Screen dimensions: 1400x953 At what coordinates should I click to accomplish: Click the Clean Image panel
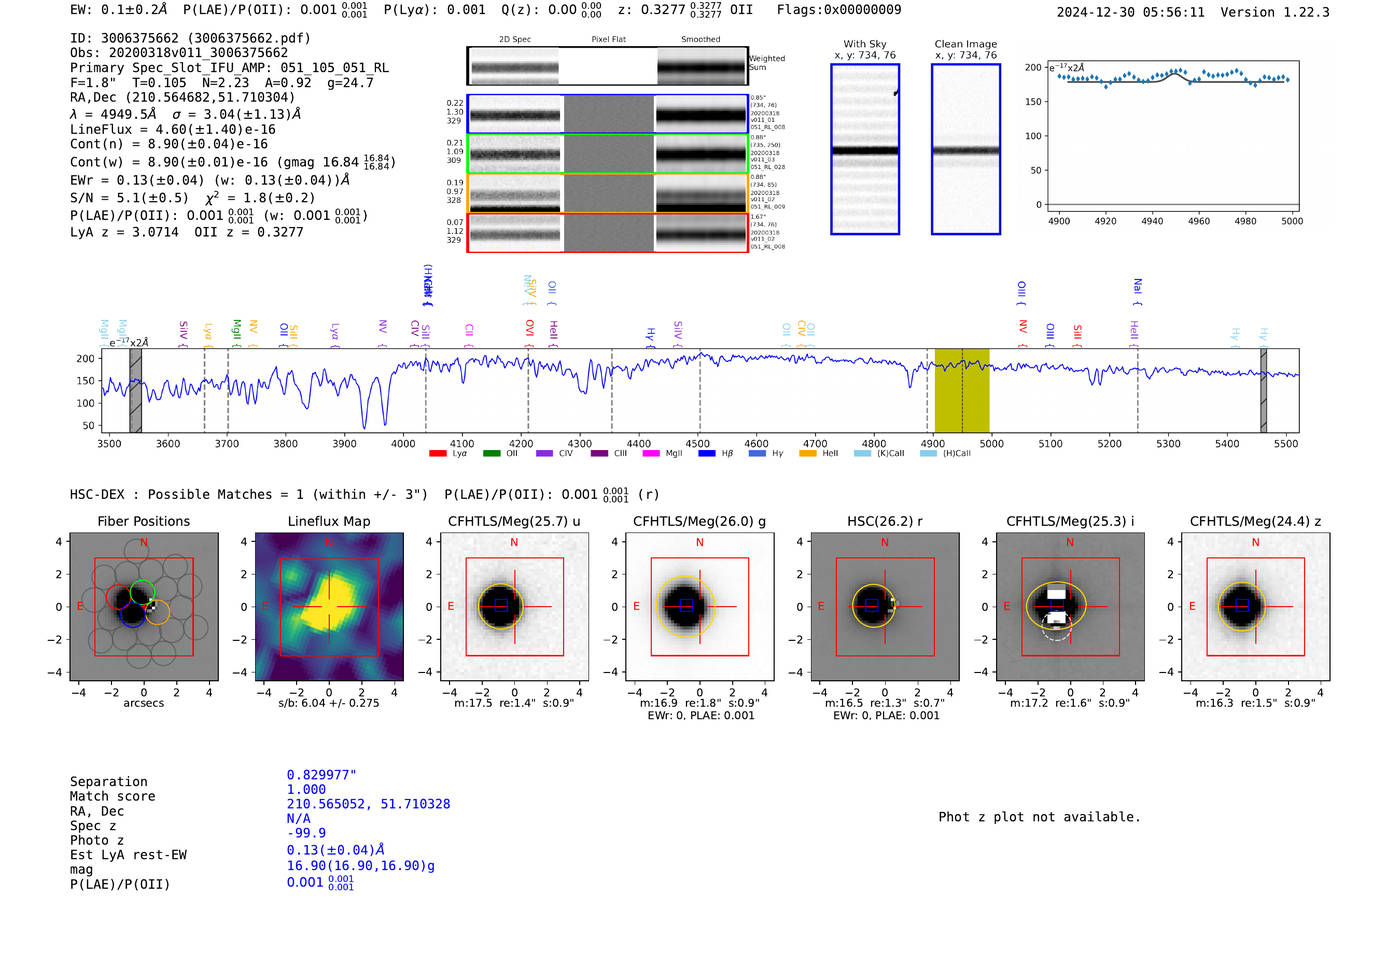click(x=966, y=149)
